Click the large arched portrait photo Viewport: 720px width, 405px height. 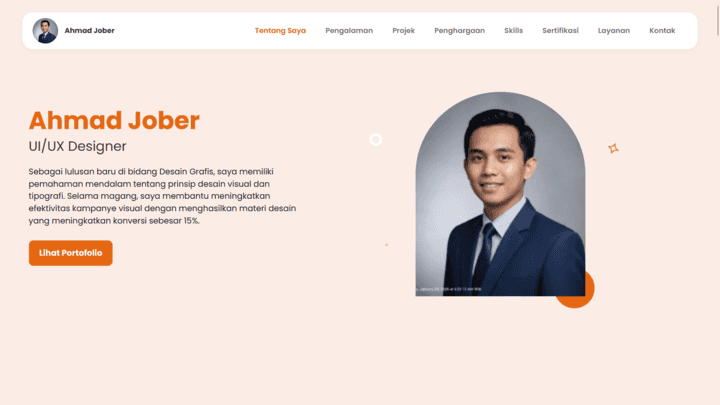click(x=500, y=194)
